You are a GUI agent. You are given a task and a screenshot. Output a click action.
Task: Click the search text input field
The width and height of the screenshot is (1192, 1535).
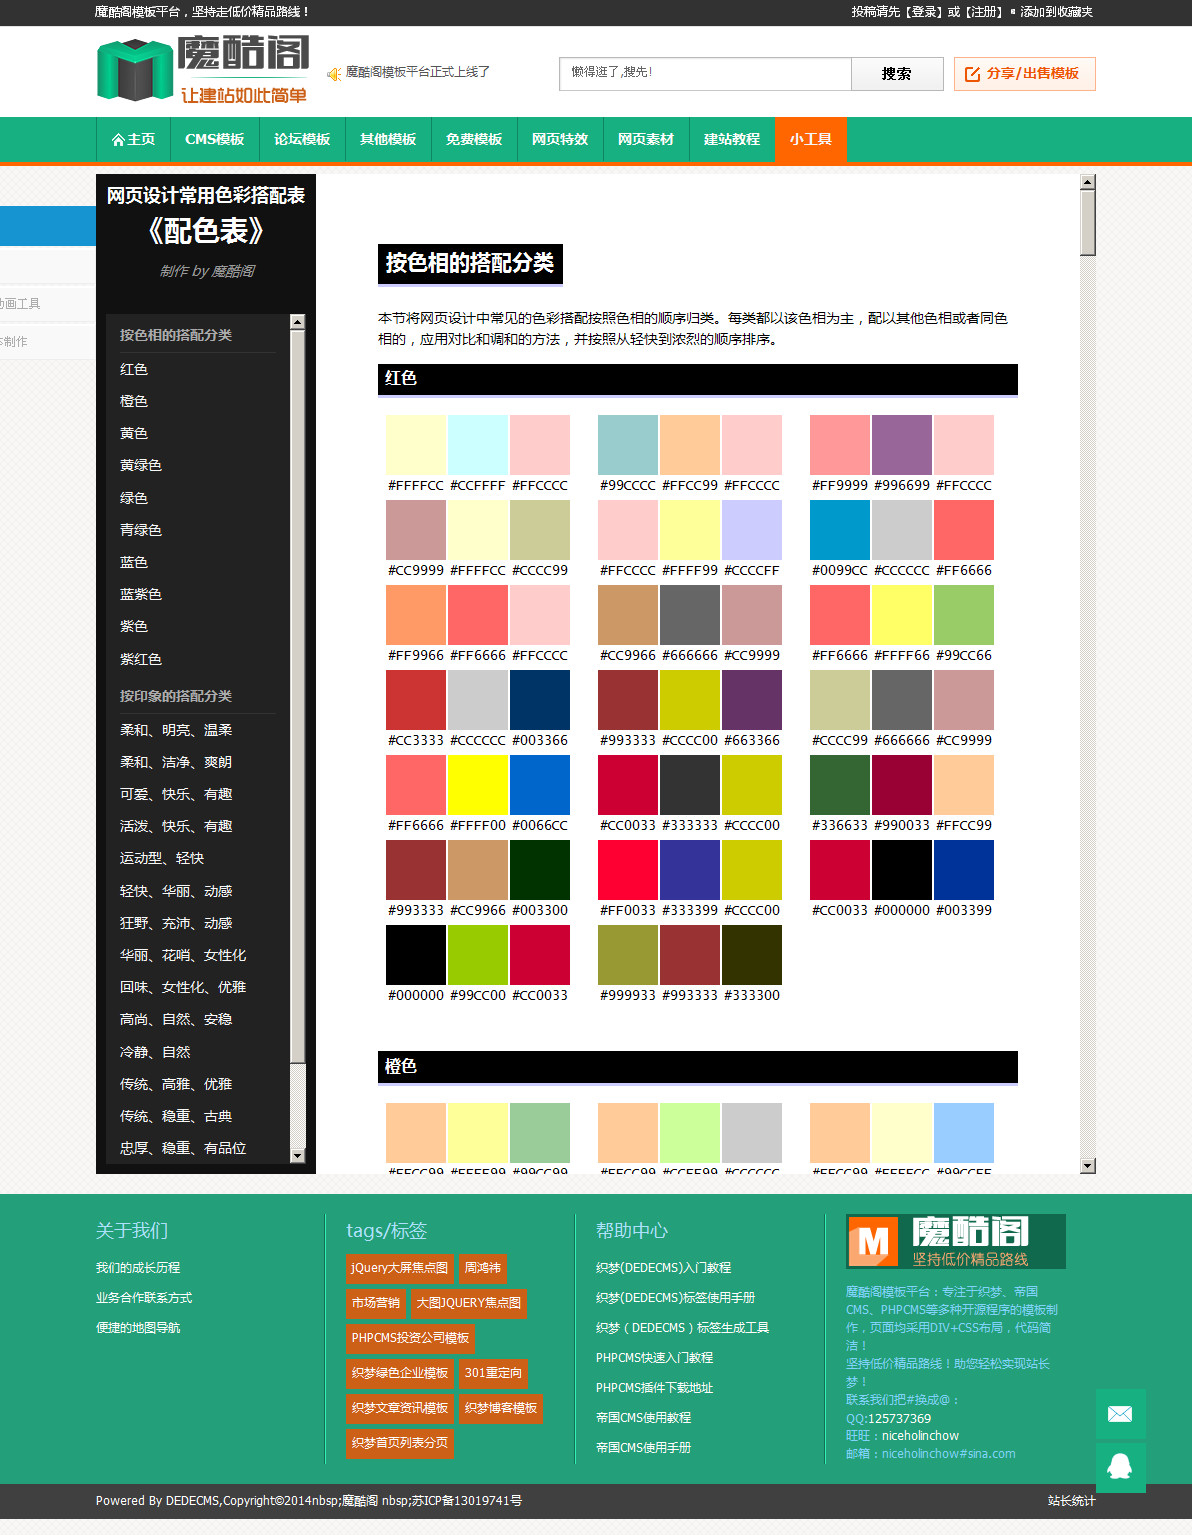(705, 74)
